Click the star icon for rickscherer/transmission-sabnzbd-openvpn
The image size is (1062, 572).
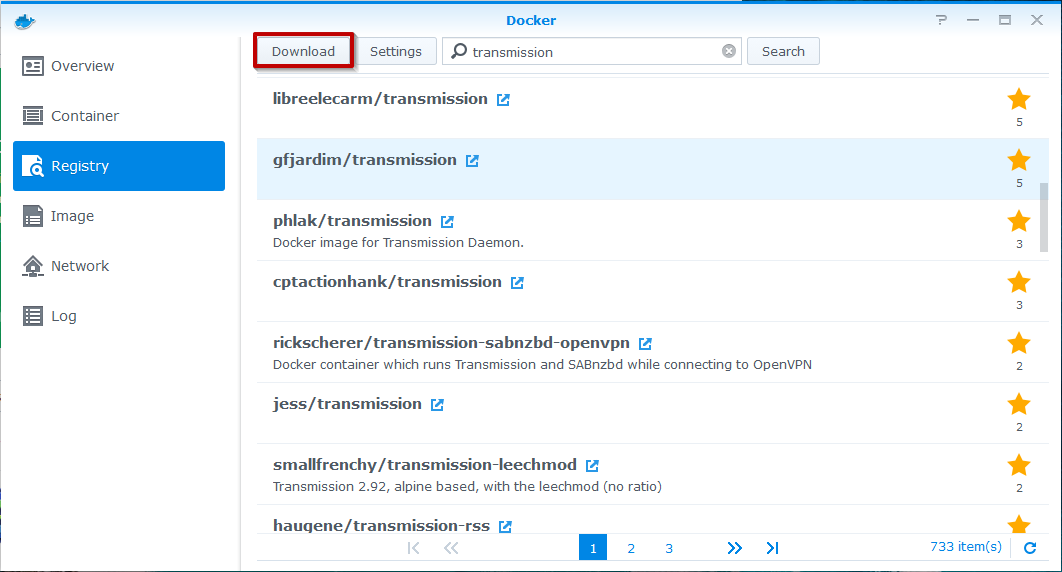click(1019, 343)
